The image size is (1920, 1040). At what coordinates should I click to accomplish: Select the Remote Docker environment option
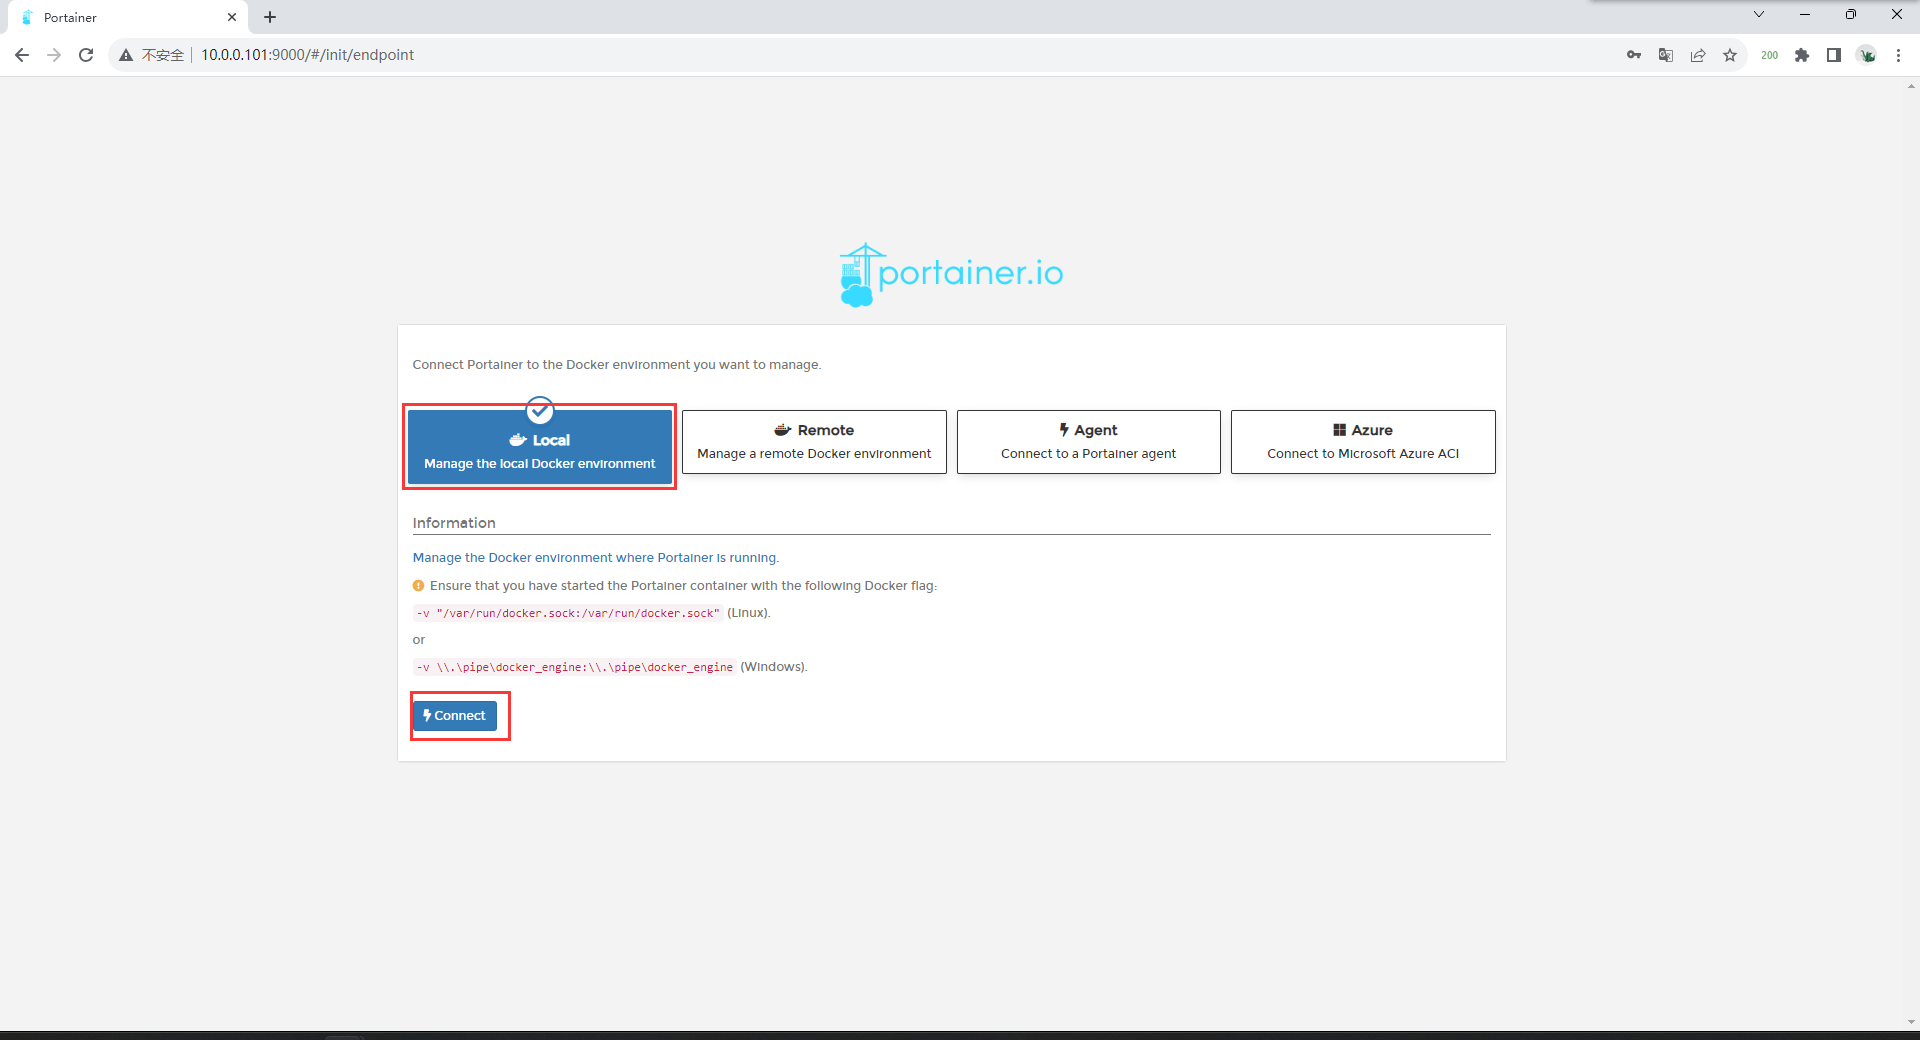[814, 442]
